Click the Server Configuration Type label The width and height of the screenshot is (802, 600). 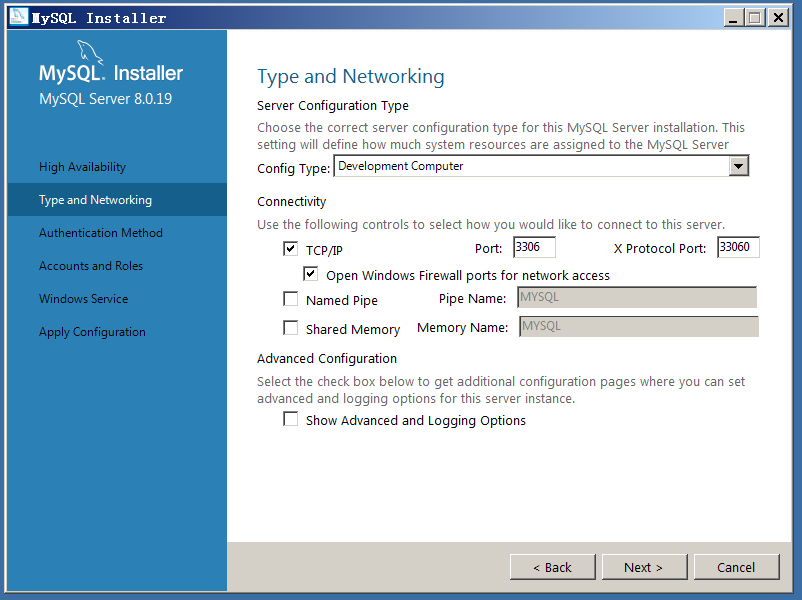(332, 106)
